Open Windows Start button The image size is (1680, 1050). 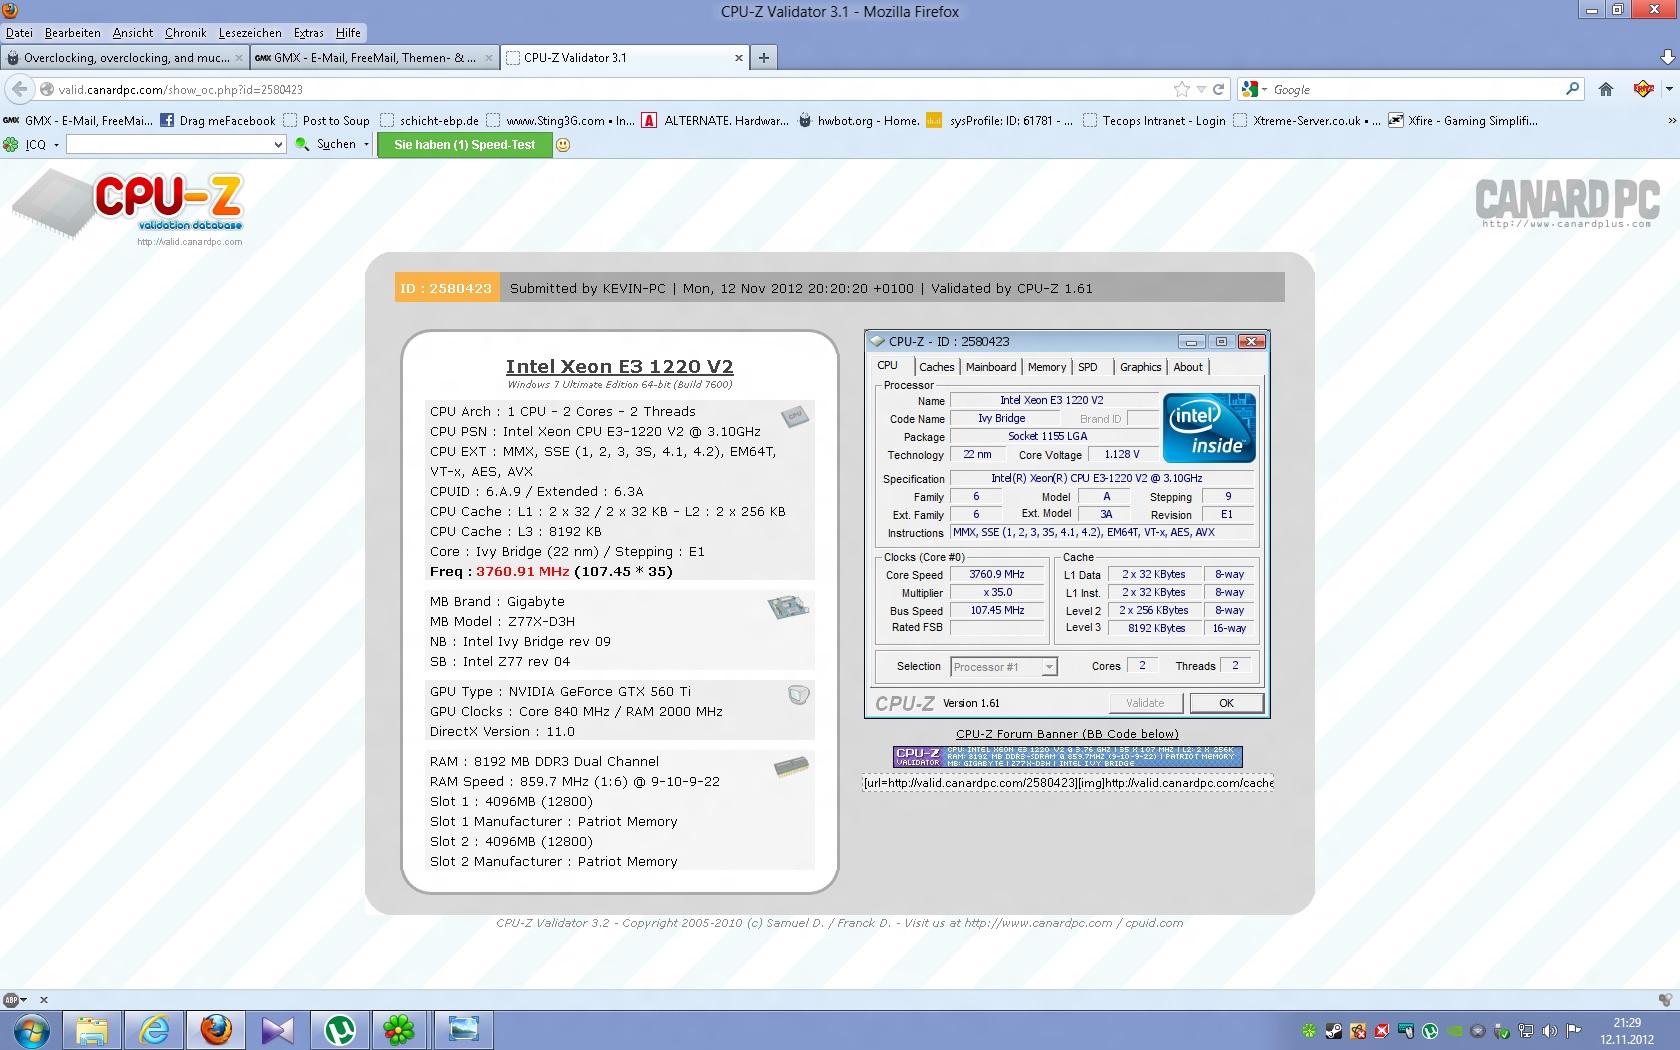click(x=31, y=1029)
